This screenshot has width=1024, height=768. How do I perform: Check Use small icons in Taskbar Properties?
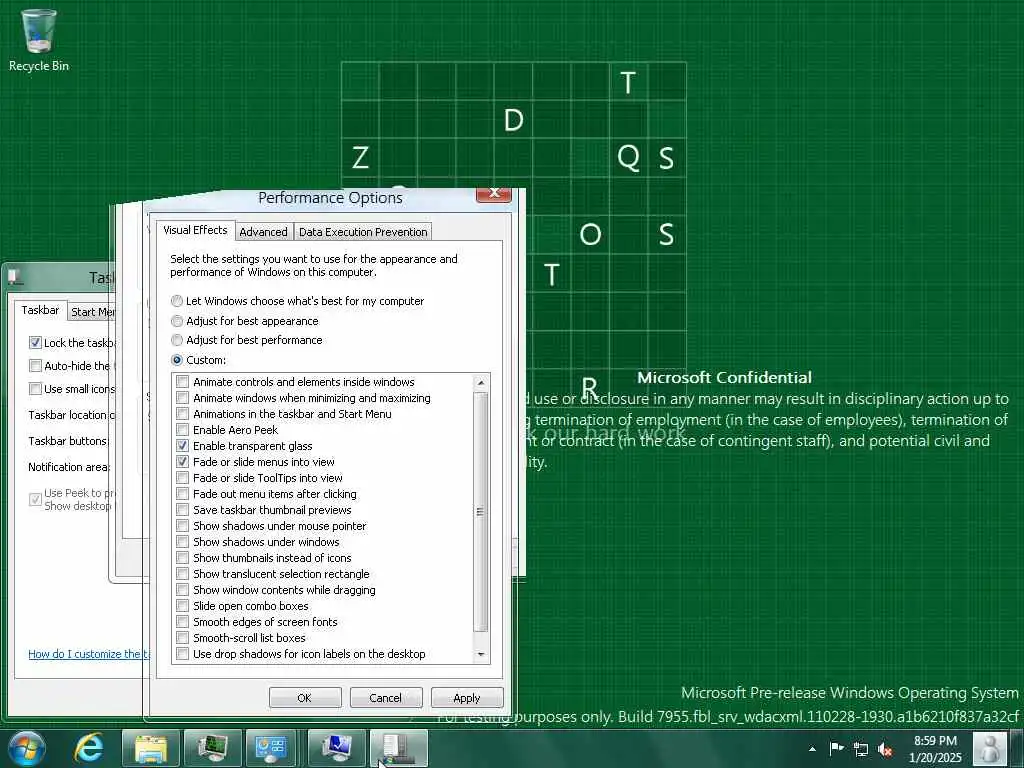click(x=36, y=389)
